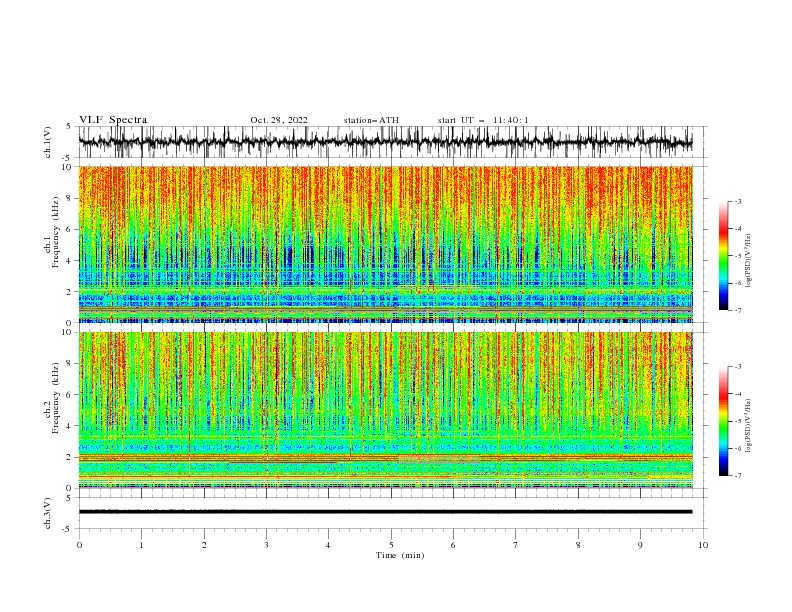Click the 'ch.1 Frequency (kHz)' axis label

[52, 233]
